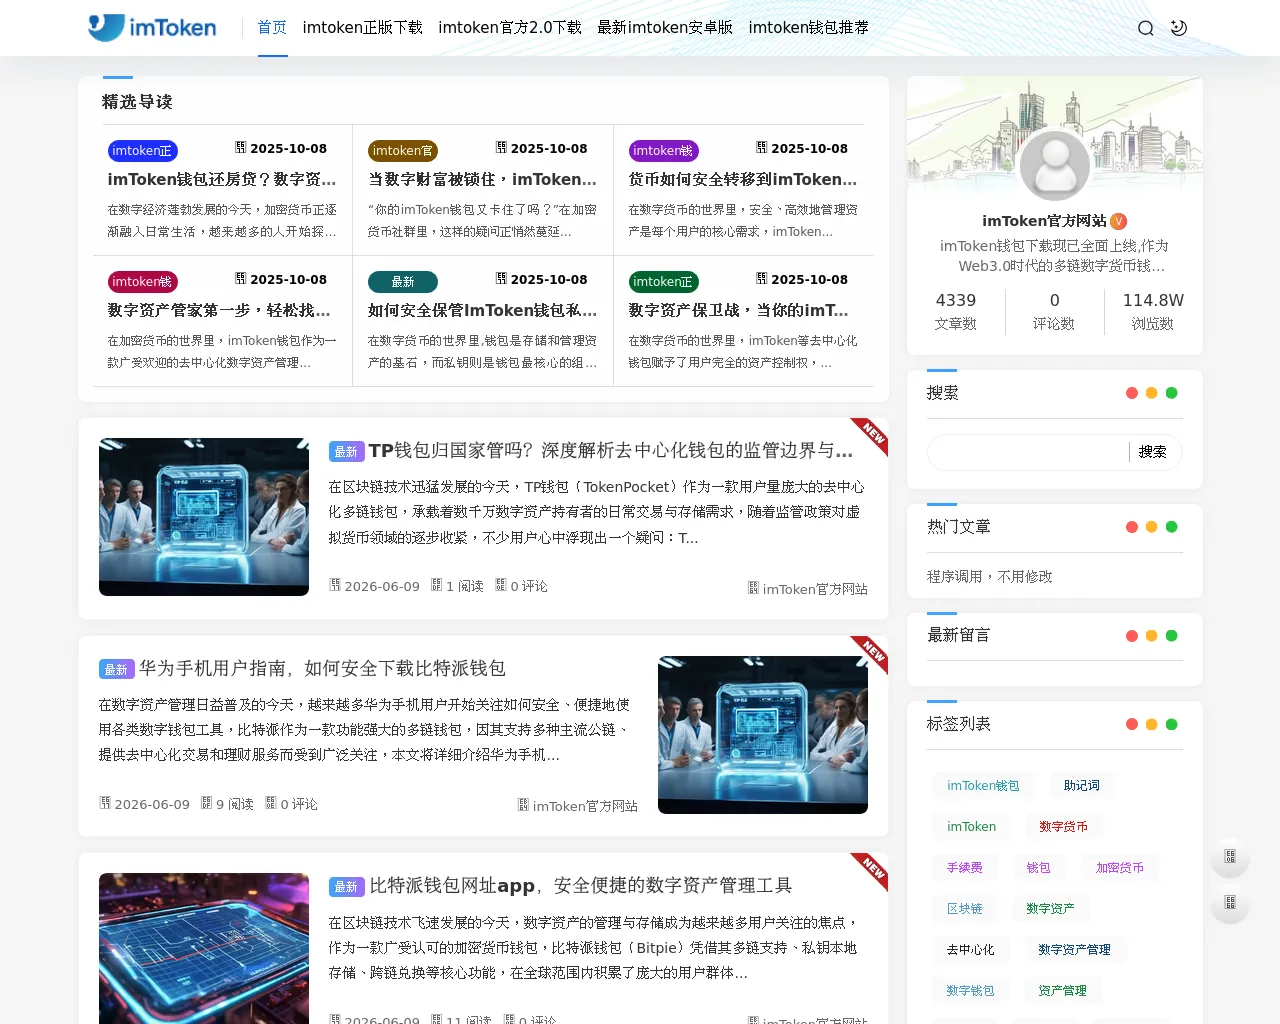Image resolution: width=1280 pixels, height=1024 pixels.
Task: Open the imToken tag in the tag list
Action: [972, 827]
